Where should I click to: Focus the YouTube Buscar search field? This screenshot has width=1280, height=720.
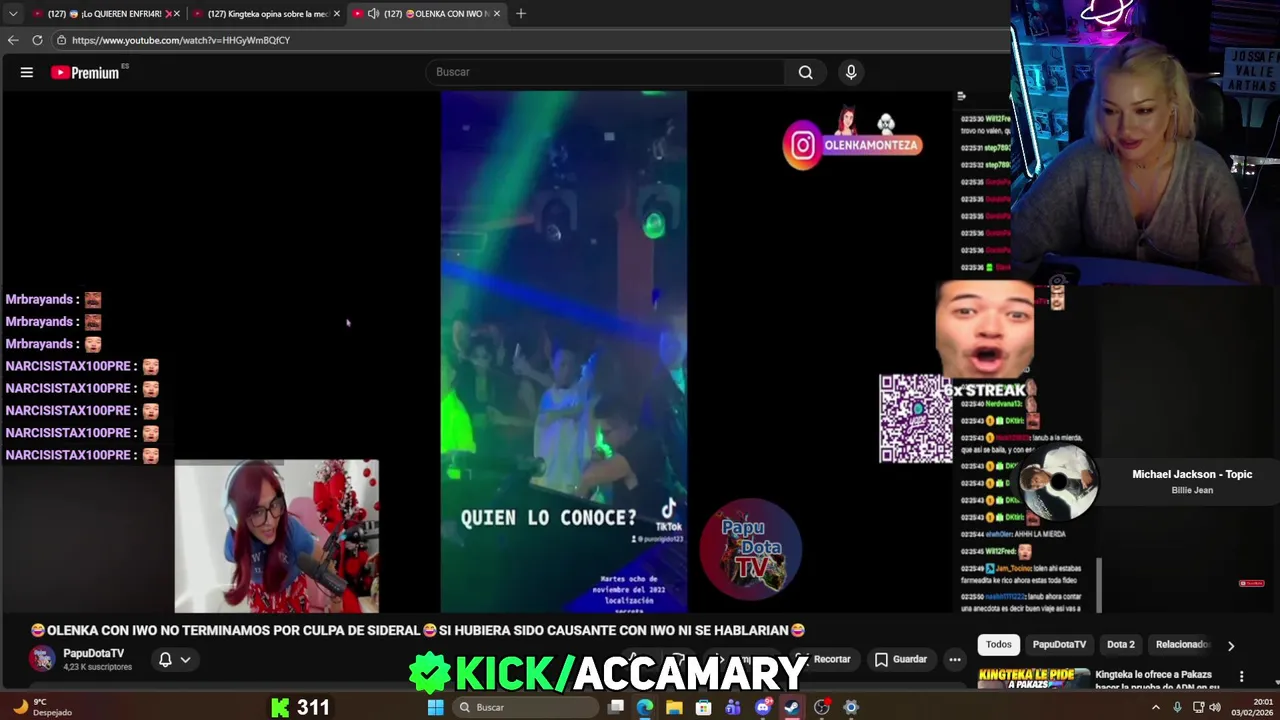[x=606, y=72]
